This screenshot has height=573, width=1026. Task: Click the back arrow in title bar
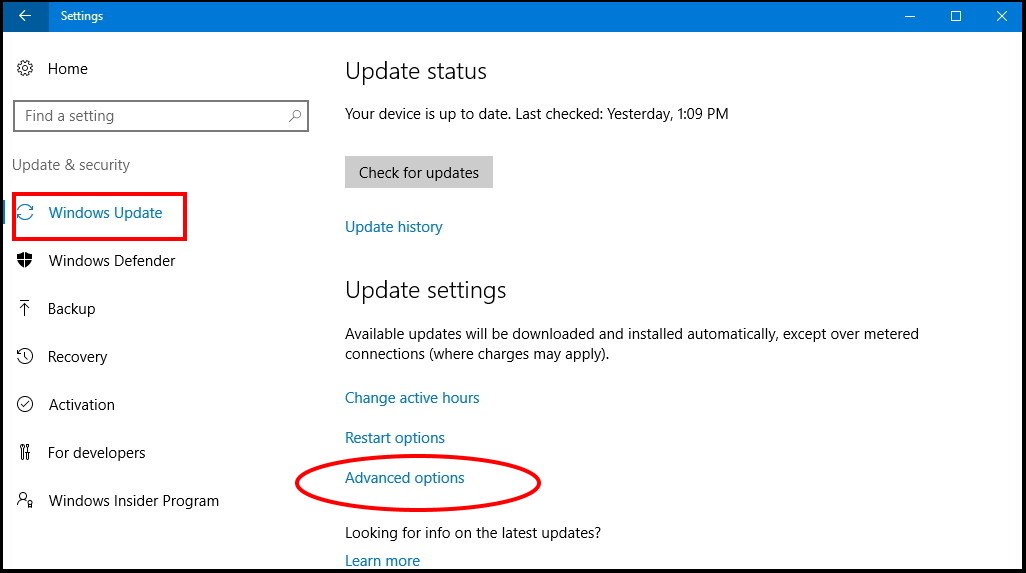pyautogui.click(x=25, y=16)
